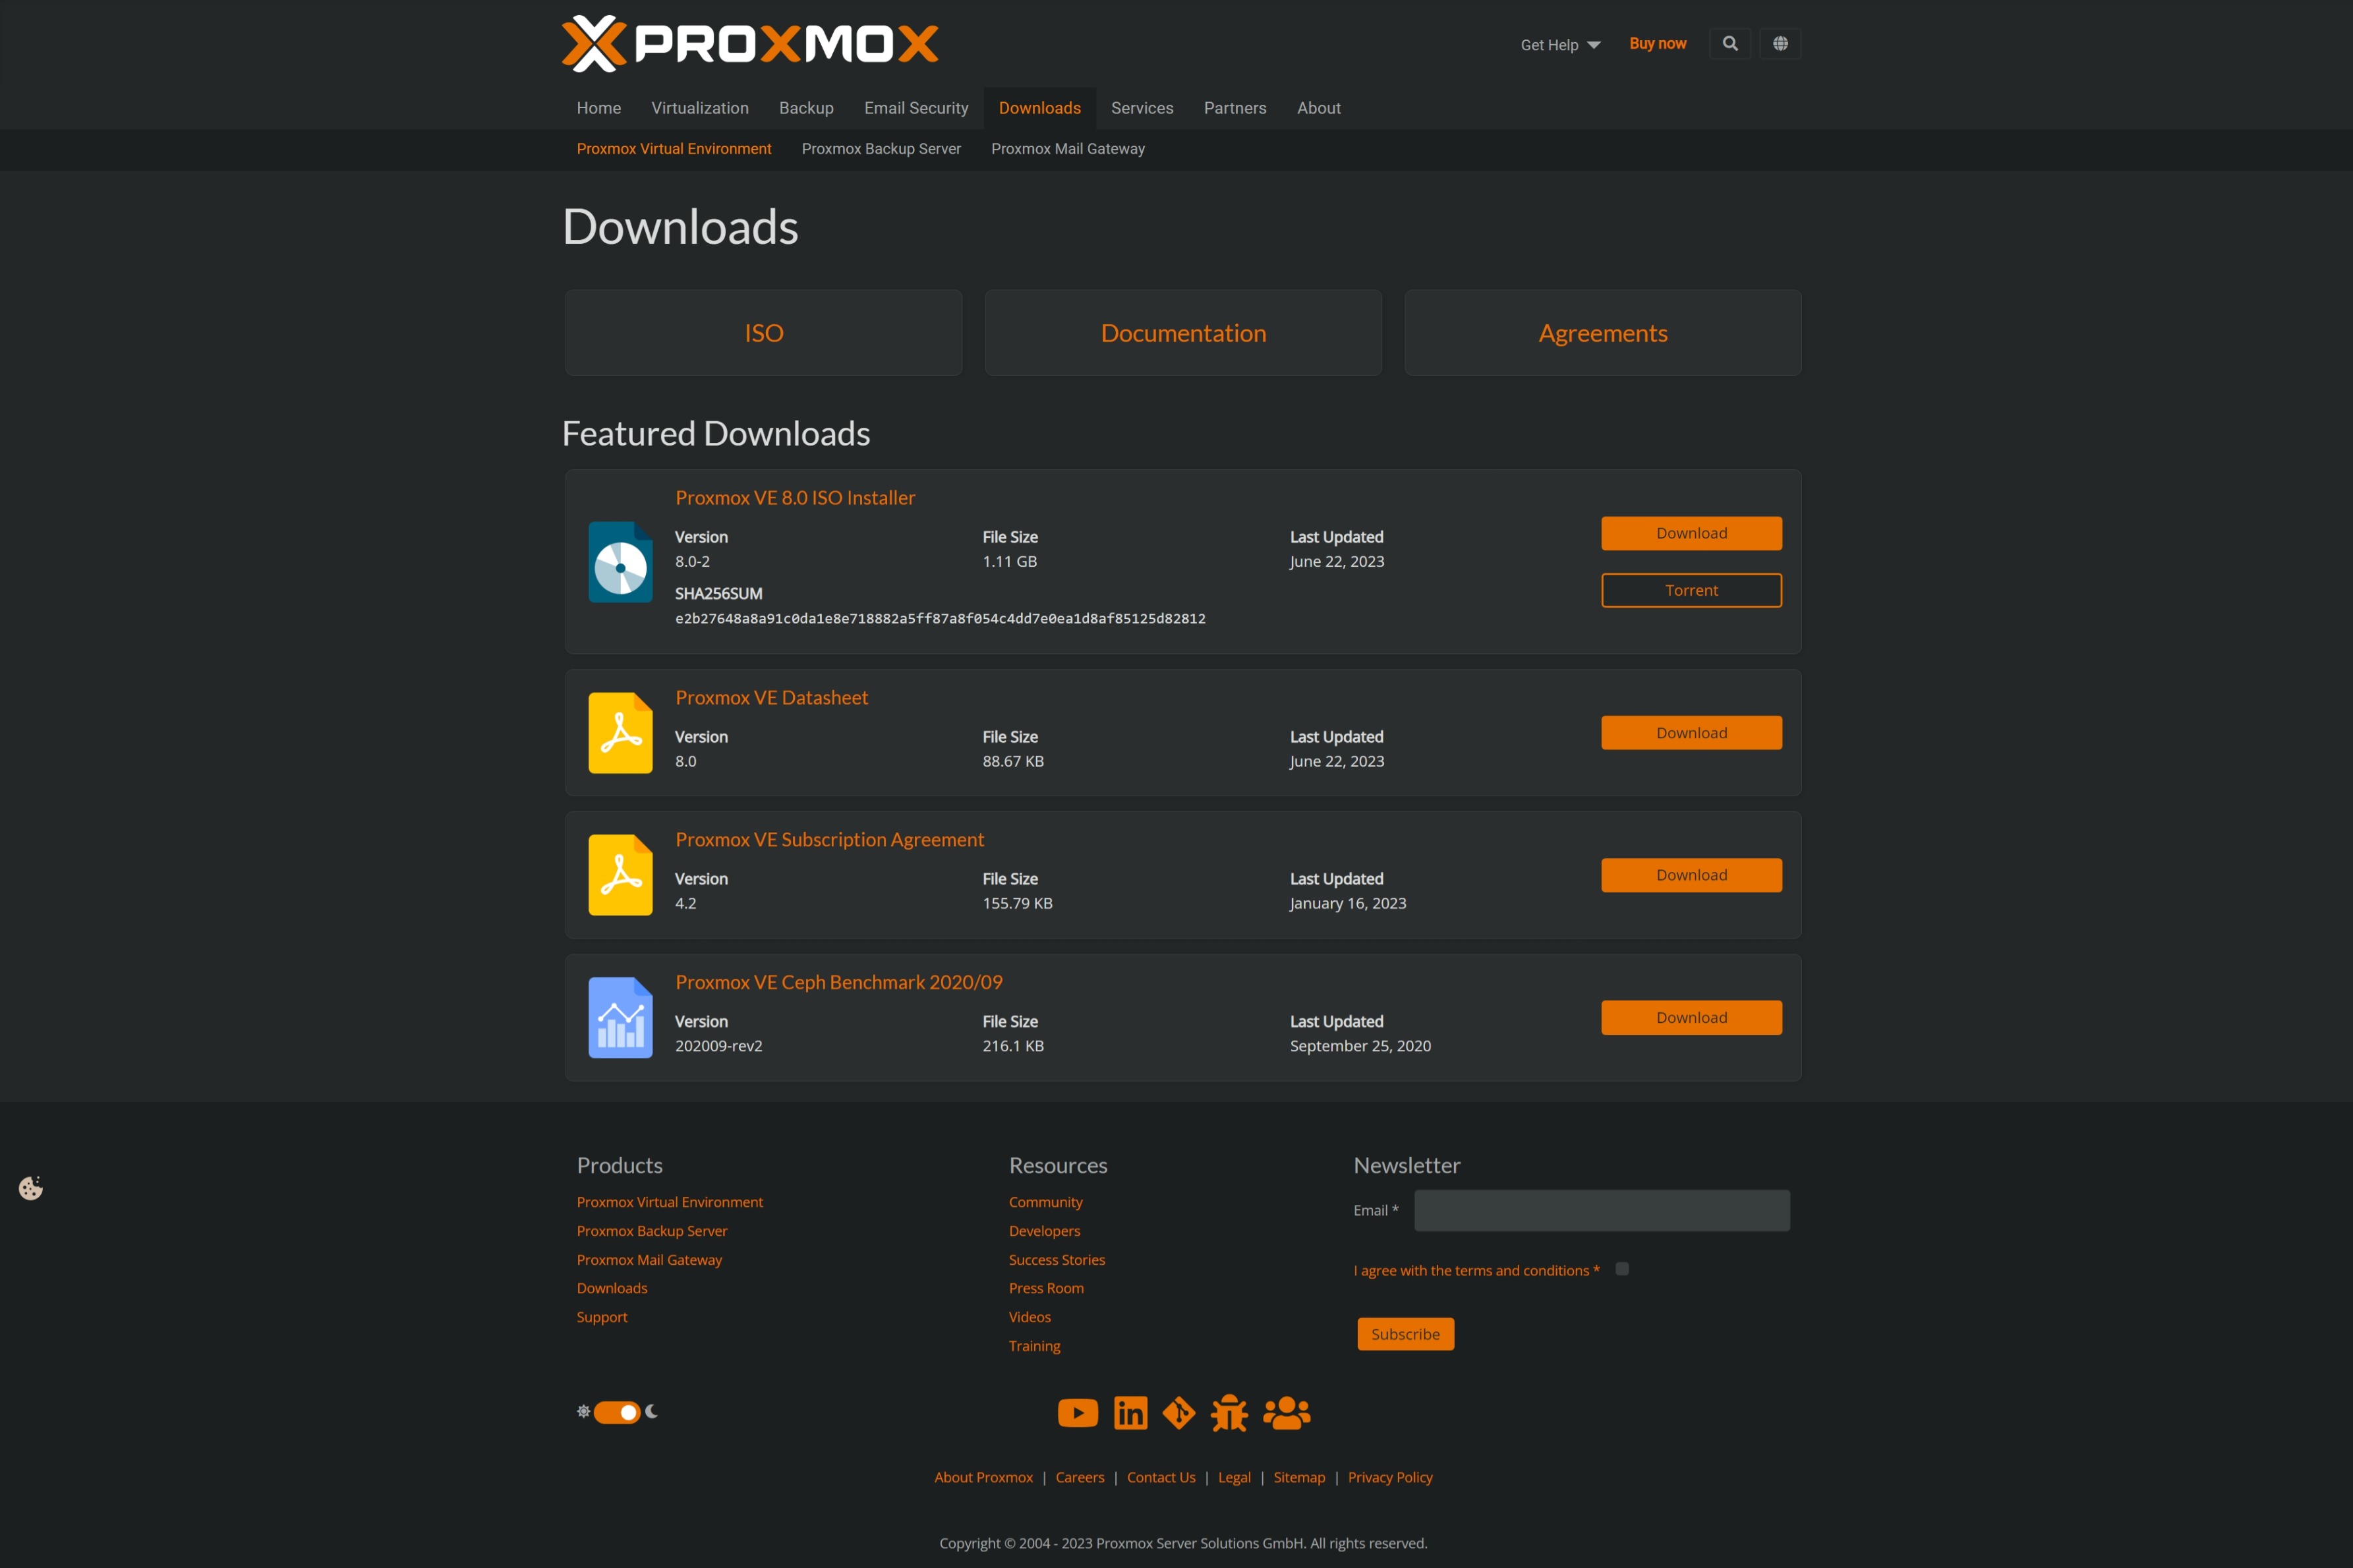
Task: Select Proxmox Backup Server submenu tab
Action: 881,149
